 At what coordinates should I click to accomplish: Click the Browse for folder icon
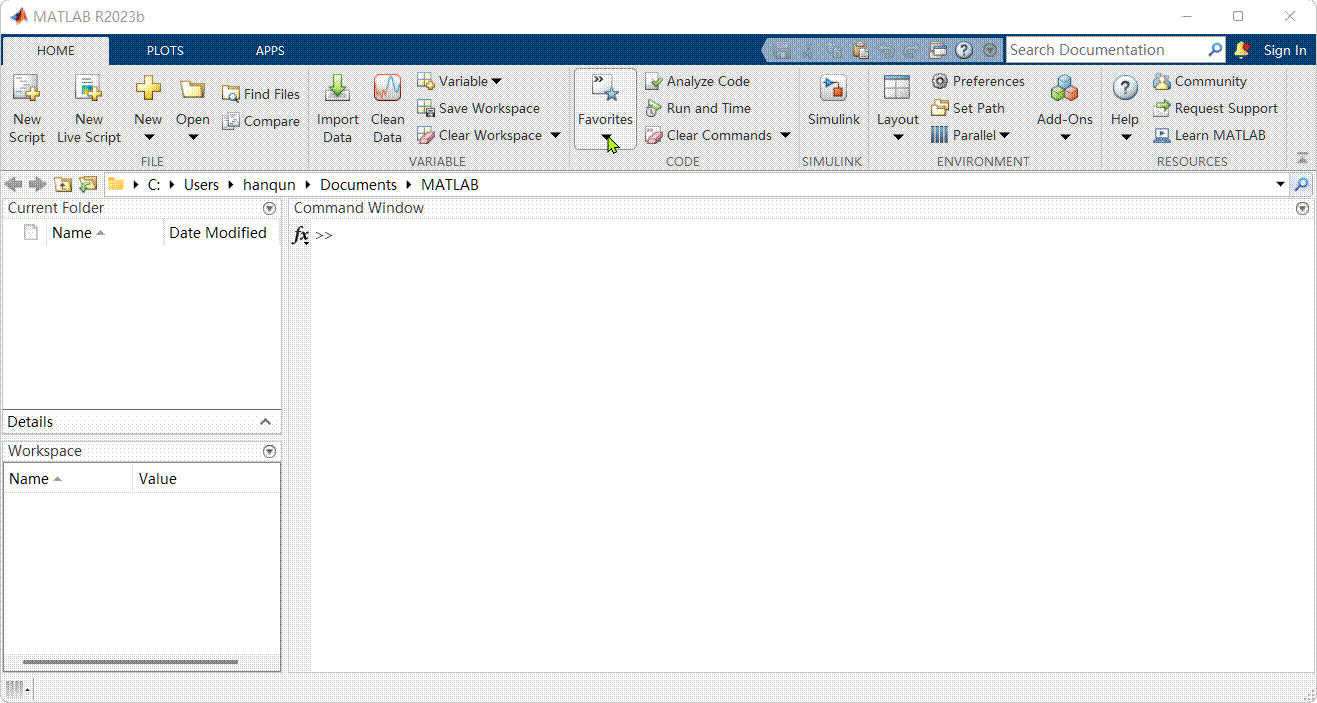point(88,184)
